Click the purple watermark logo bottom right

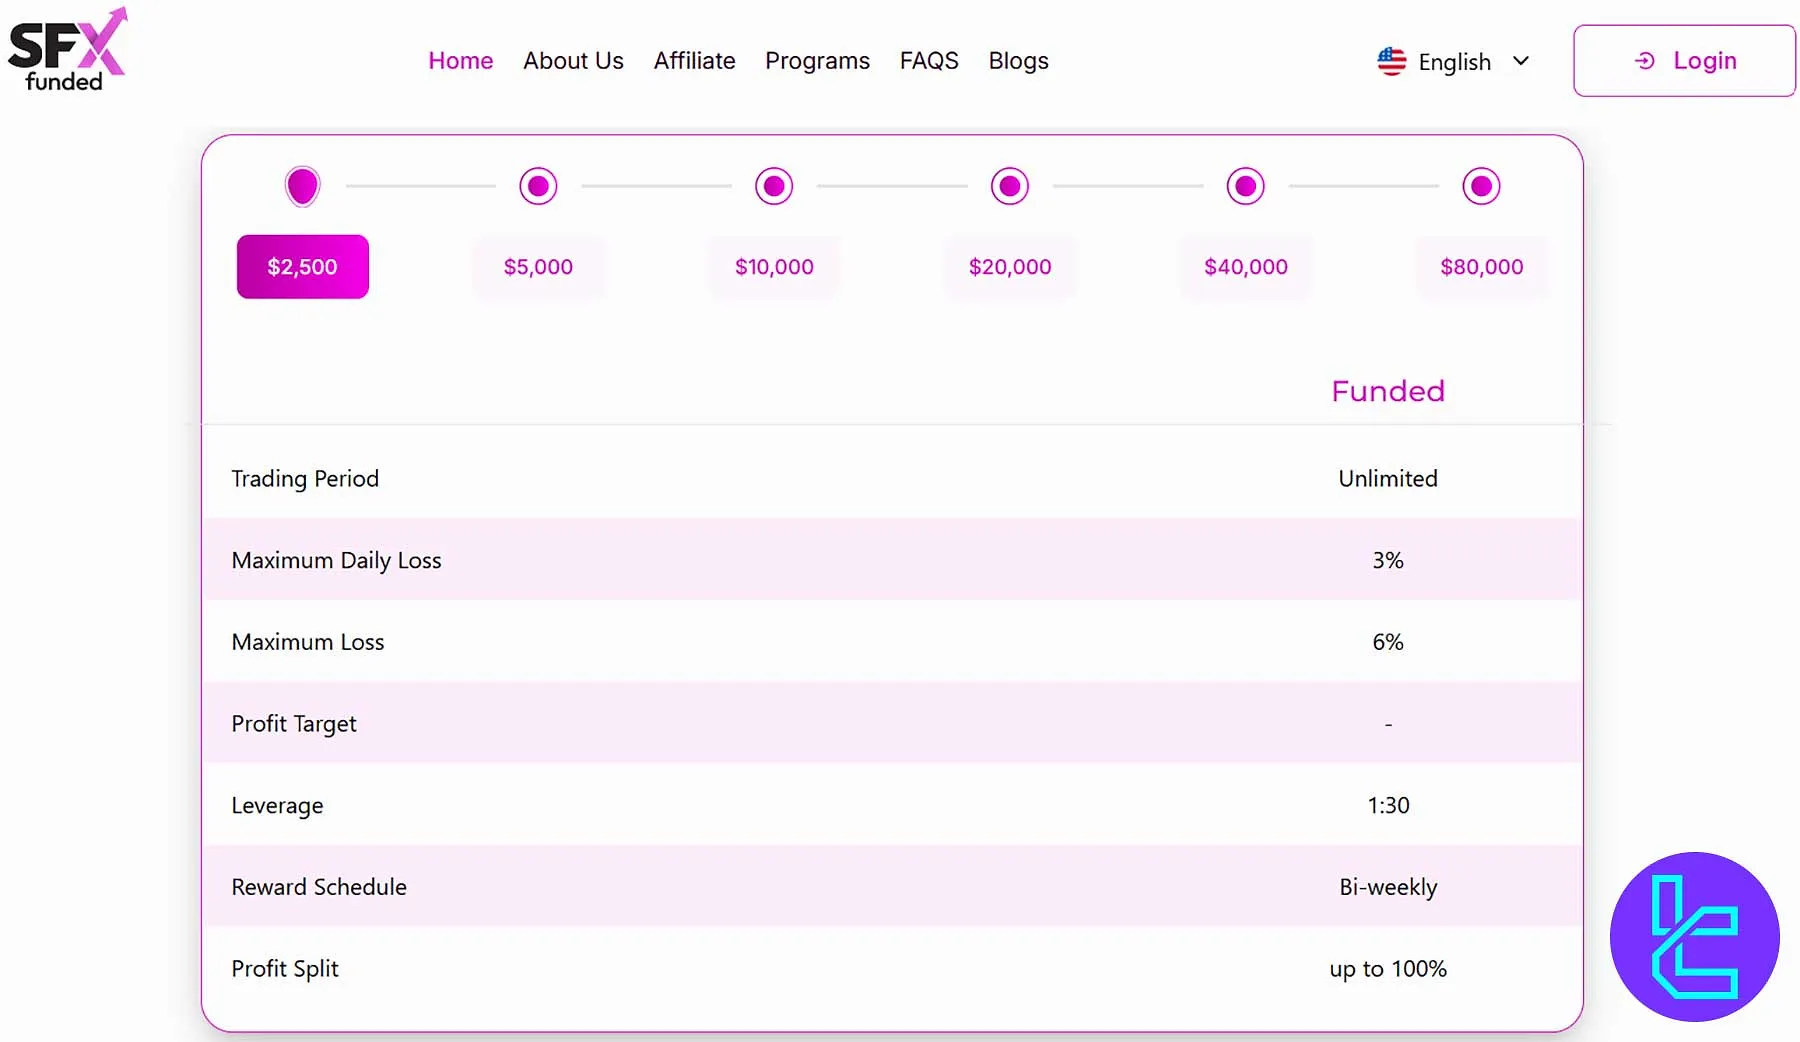(1694, 938)
